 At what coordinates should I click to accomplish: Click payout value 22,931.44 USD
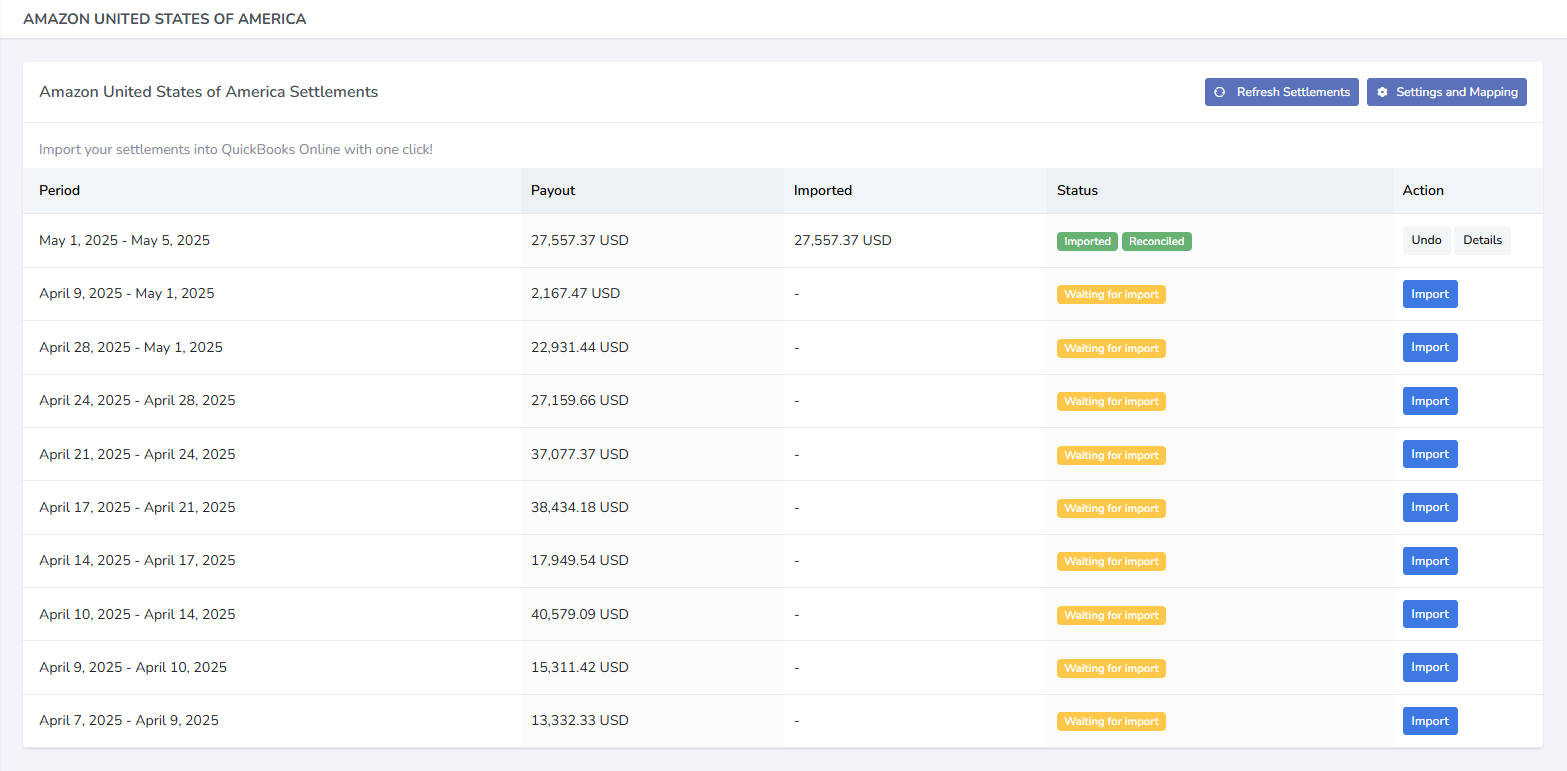[580, 347]
